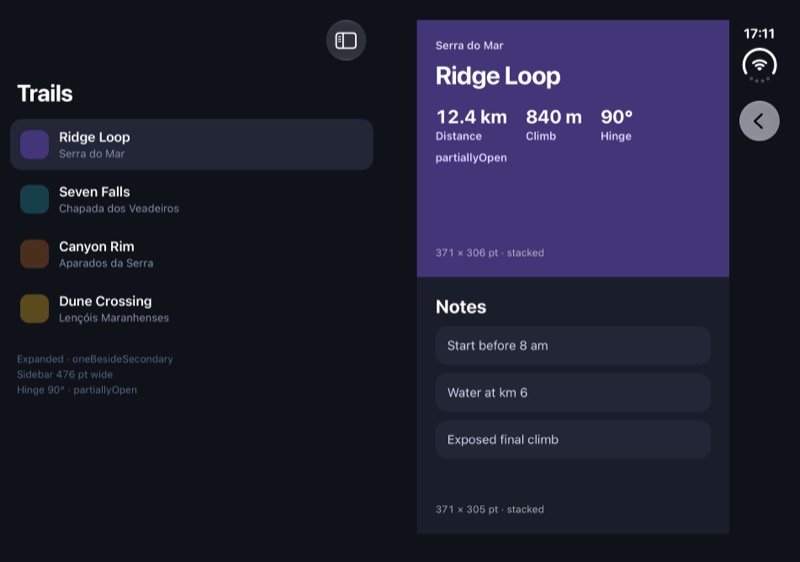Click the brown Canyon Rim color swatch
Viewport: 800px width, 562px height.
pos(35,253)
